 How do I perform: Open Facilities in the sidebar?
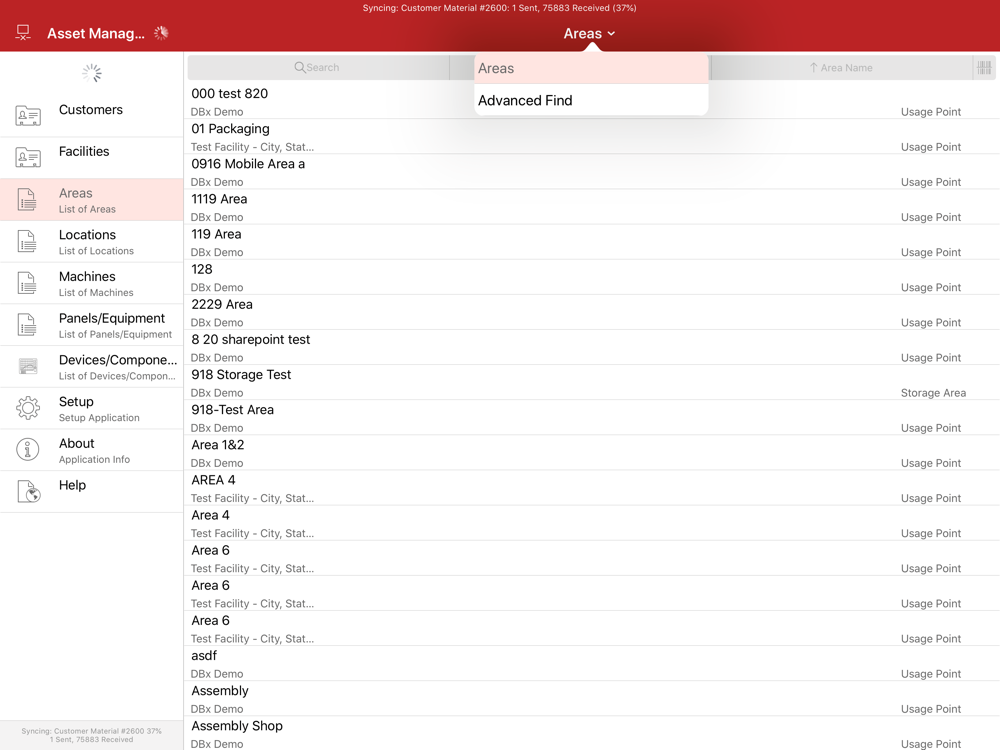91,158
